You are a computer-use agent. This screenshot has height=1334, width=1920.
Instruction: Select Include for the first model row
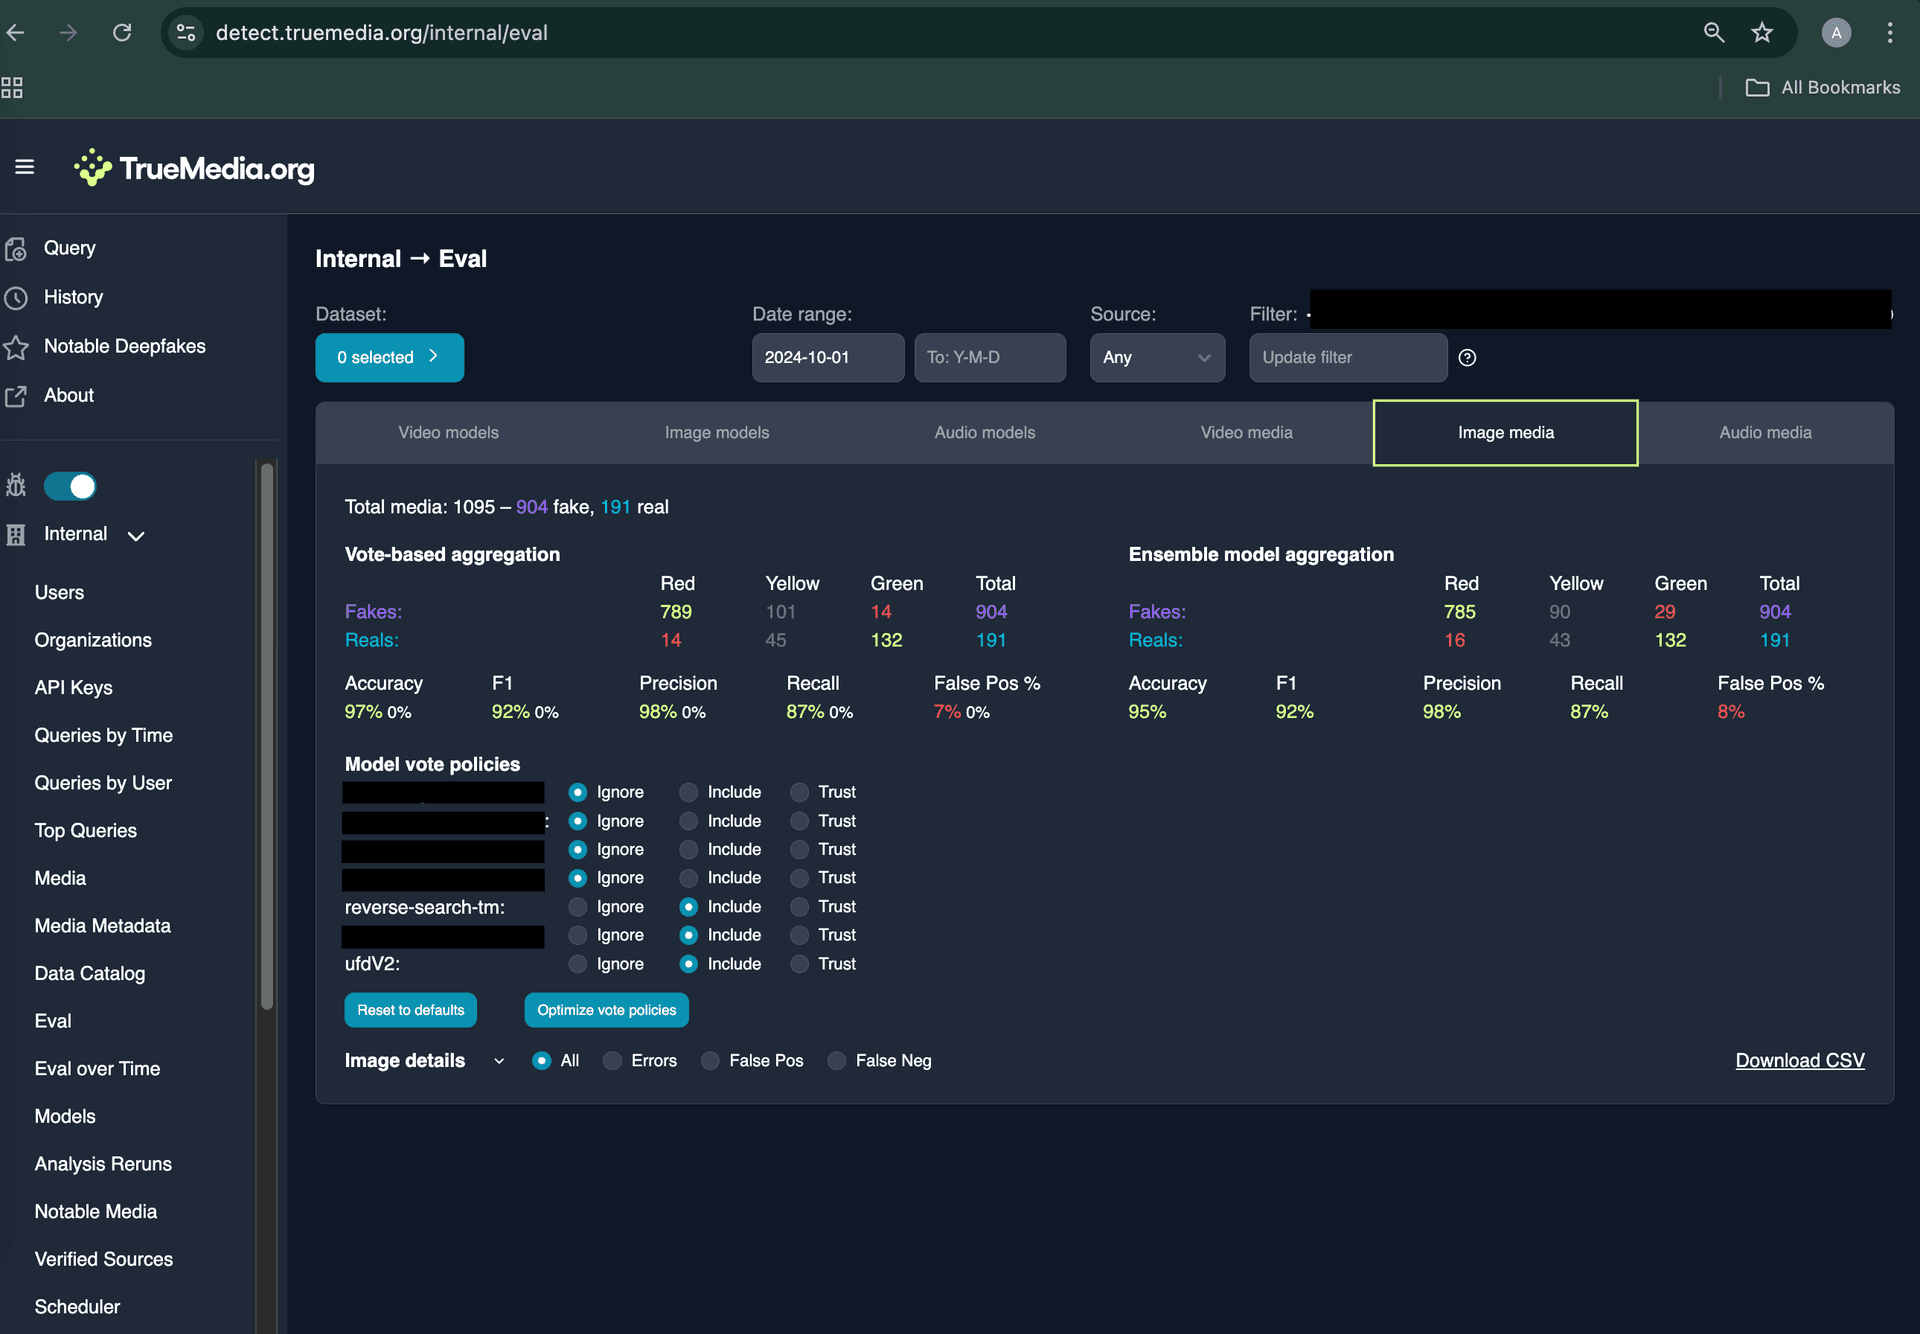pos(689,792)
